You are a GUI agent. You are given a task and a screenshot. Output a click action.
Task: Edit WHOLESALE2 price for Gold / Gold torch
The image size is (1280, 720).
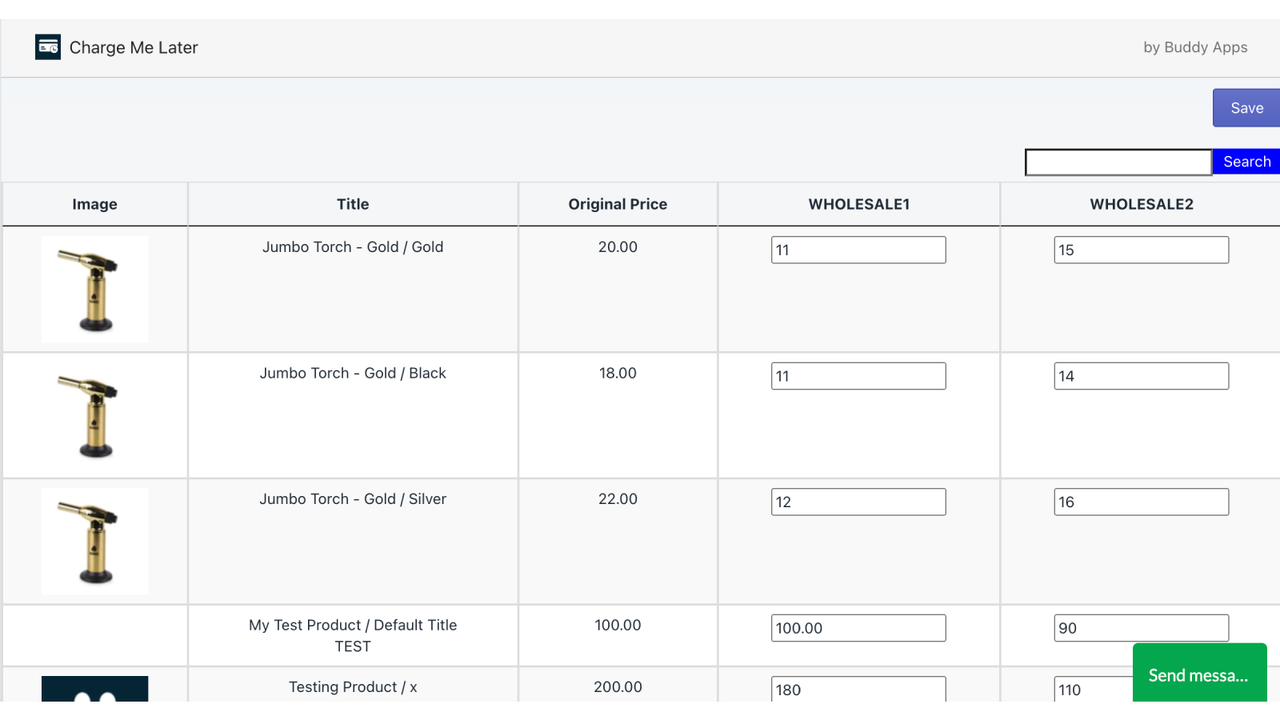pyautogui.click(x=1141, y=250)
